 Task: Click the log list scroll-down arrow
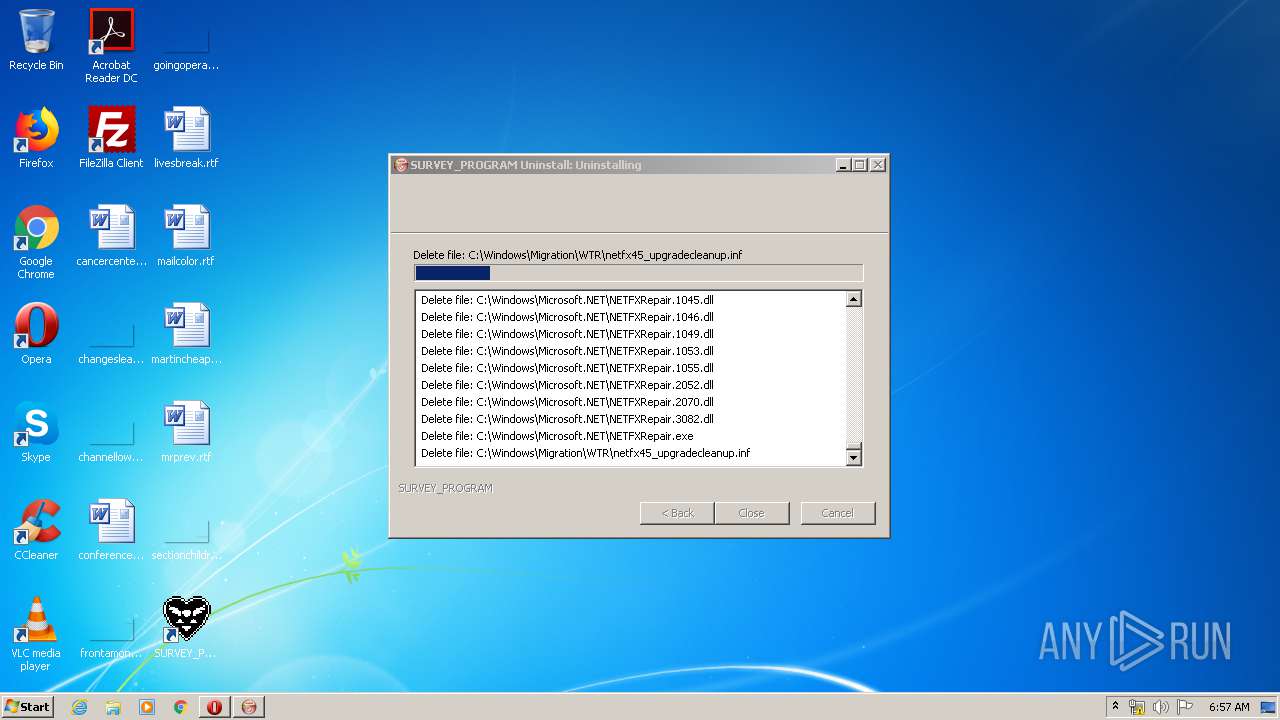(853, 458)
